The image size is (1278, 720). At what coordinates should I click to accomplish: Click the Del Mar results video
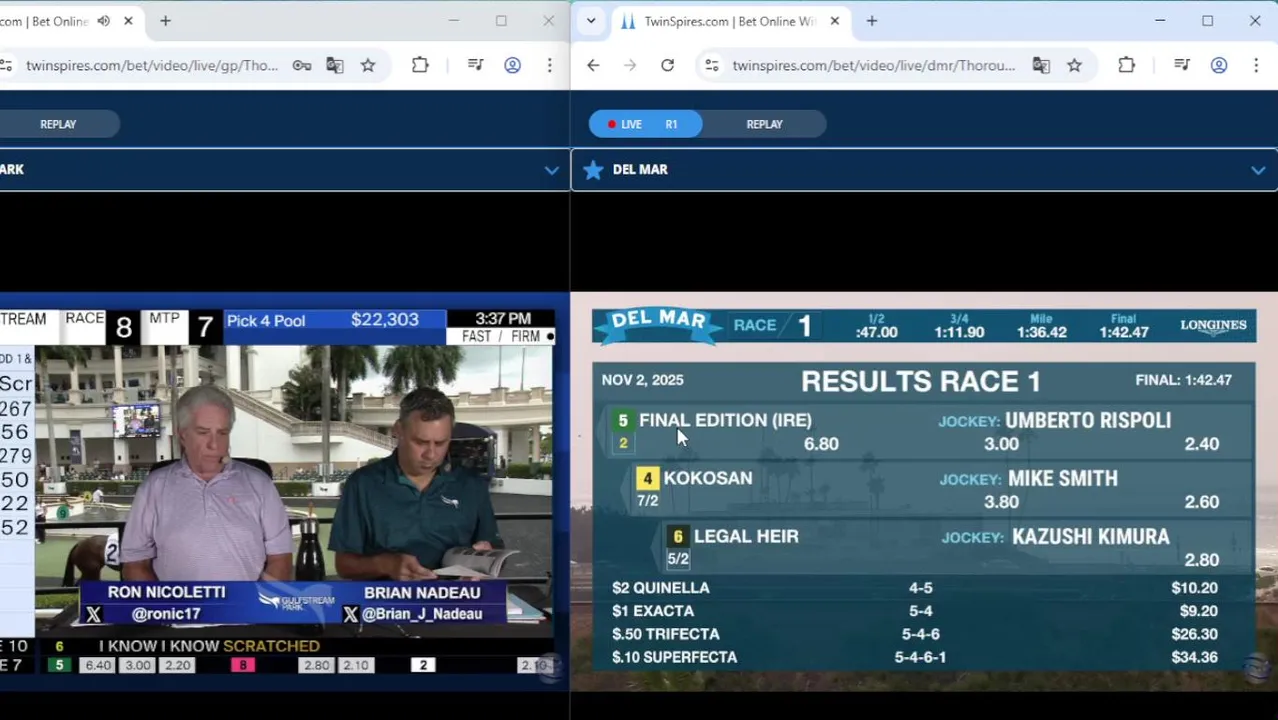tap(924, 490)
